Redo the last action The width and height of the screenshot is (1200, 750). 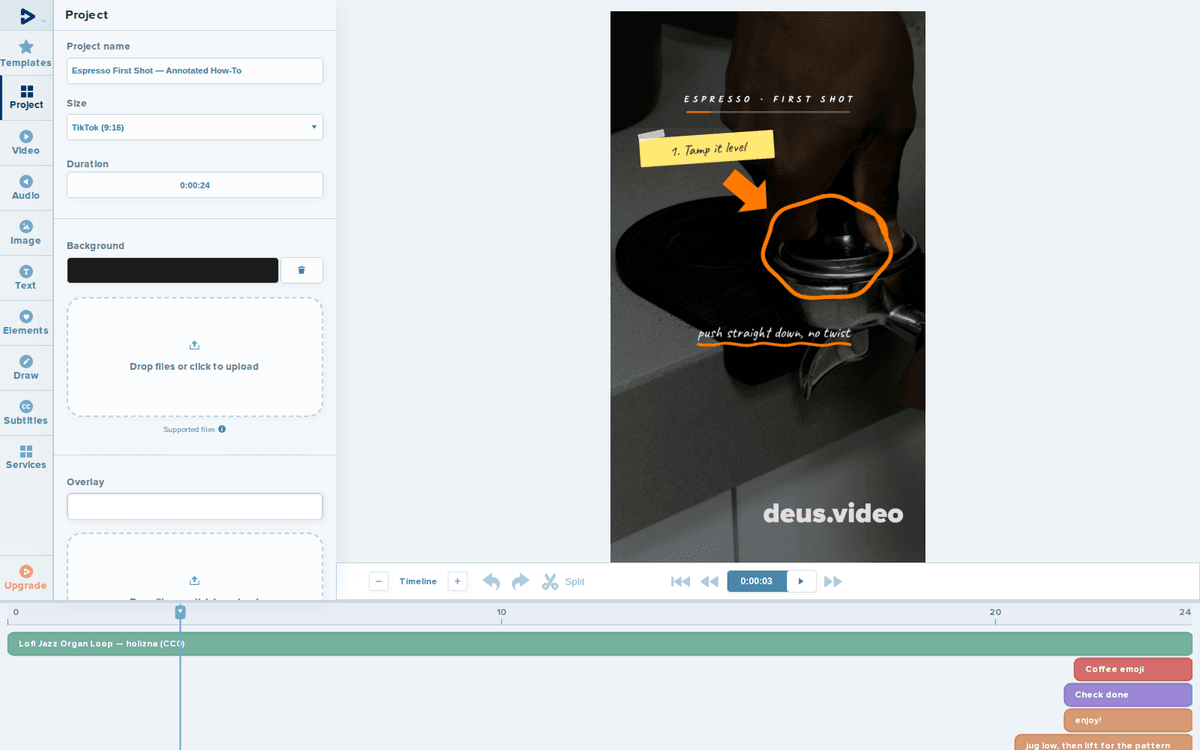coord(520,581)
